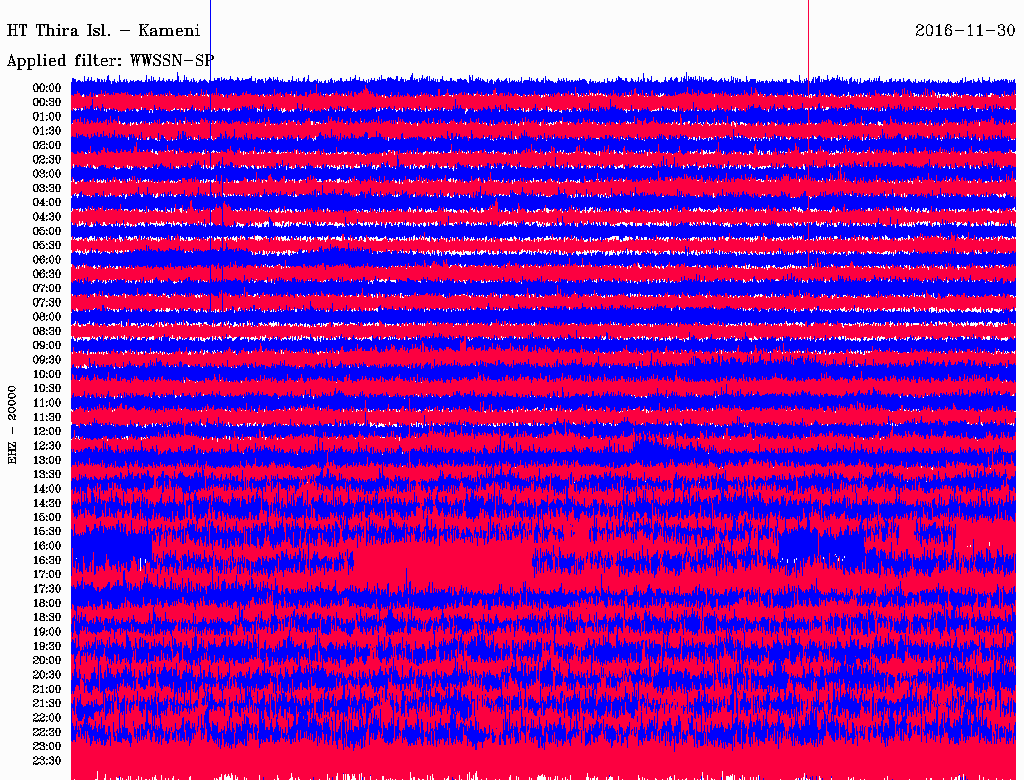The width and height of the screenshot is (1024, 780).
Task: Click the 11:30 time label
Action: (x=47, y=417)
